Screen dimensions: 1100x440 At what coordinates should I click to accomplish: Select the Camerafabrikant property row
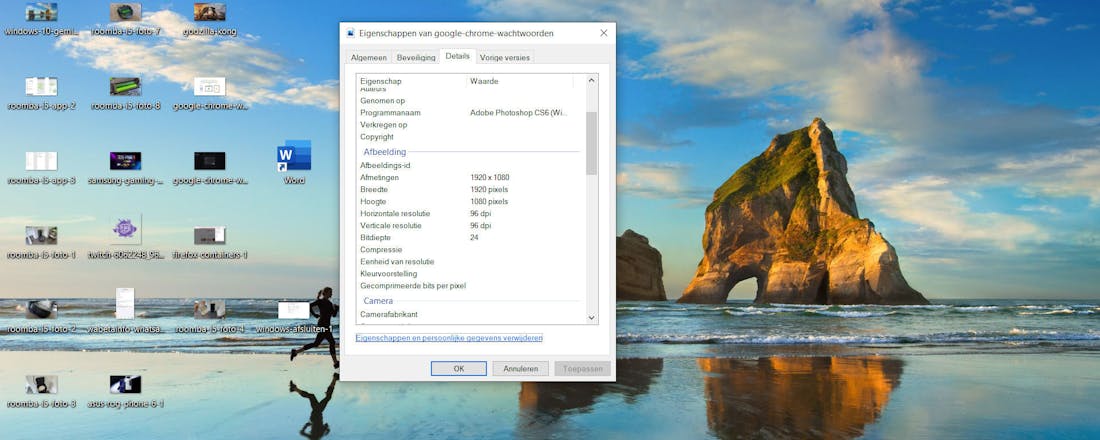471,314
